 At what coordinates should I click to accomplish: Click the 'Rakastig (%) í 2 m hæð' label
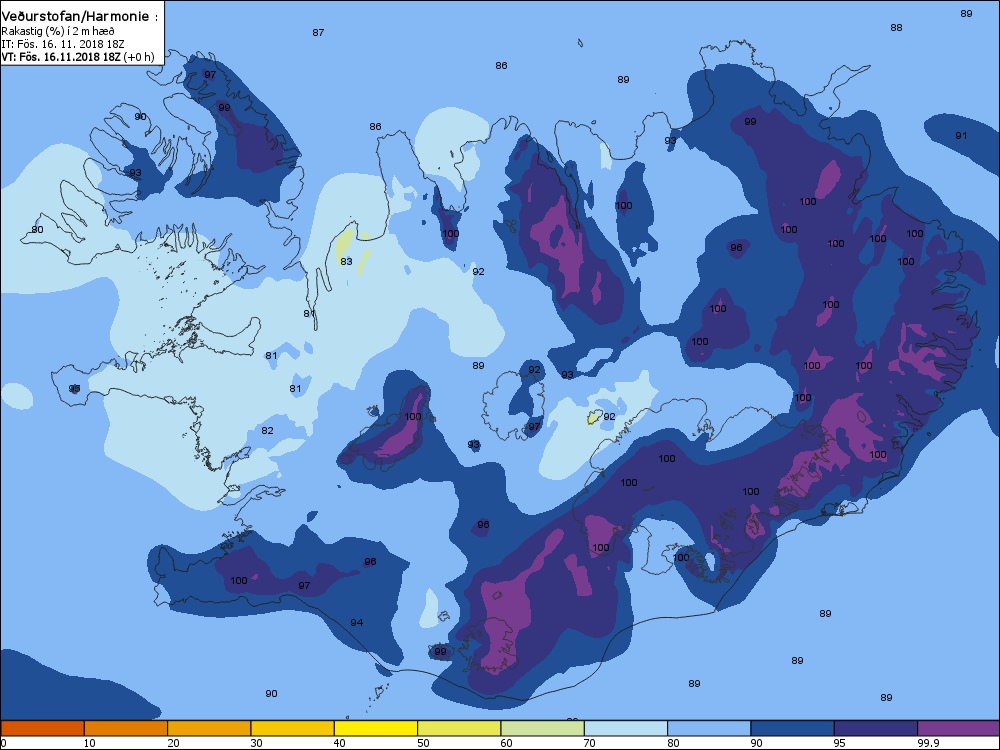coord(57,31)
